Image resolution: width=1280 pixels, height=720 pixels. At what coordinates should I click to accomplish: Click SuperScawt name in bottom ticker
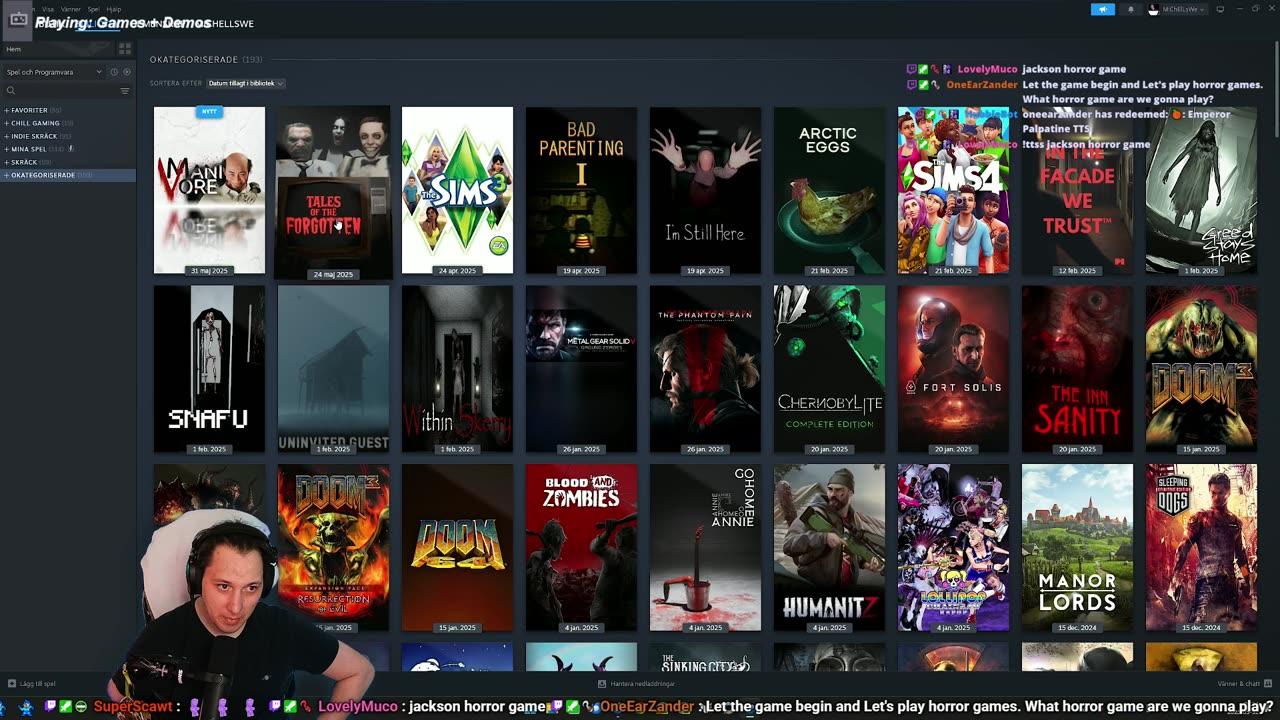pyautogui.click(x=133, y=707)
